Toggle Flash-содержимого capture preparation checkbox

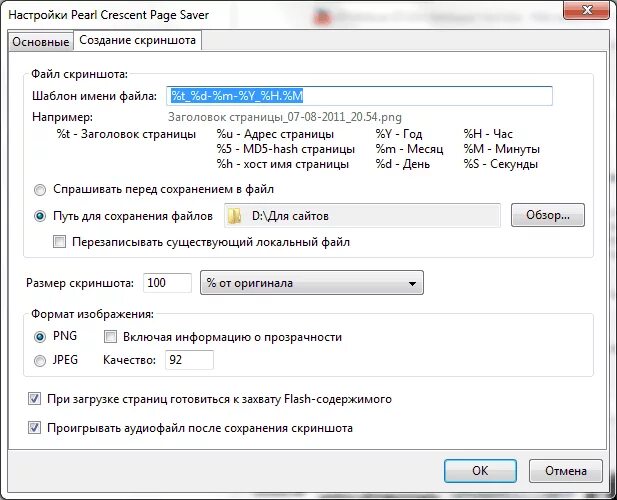(x=35, y=399)
